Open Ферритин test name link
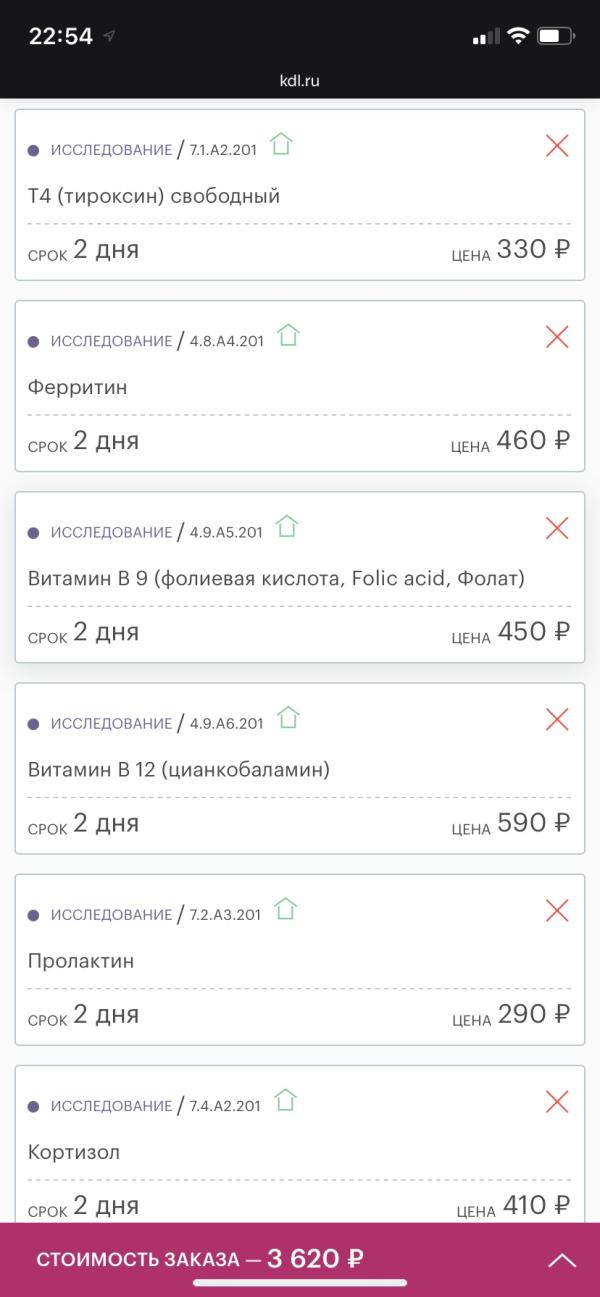 (x=78, y=388)
